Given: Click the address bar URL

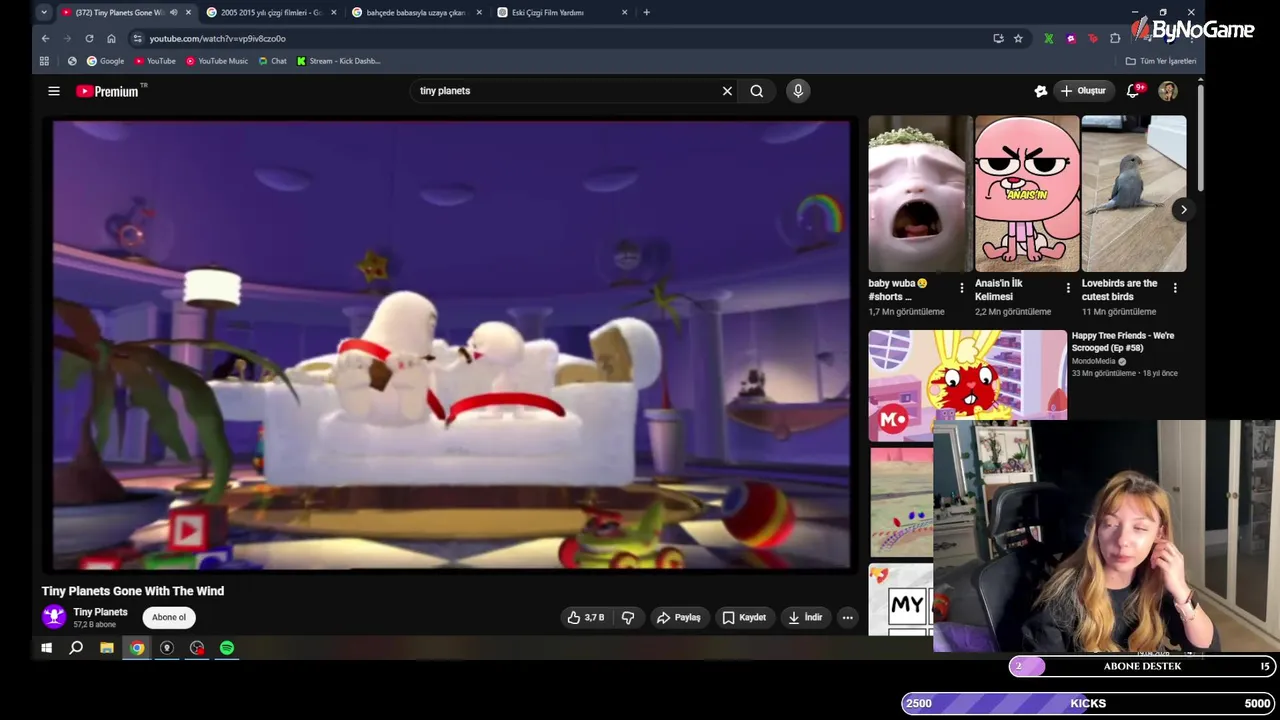Looking at the screenshot, I should 217,39.
